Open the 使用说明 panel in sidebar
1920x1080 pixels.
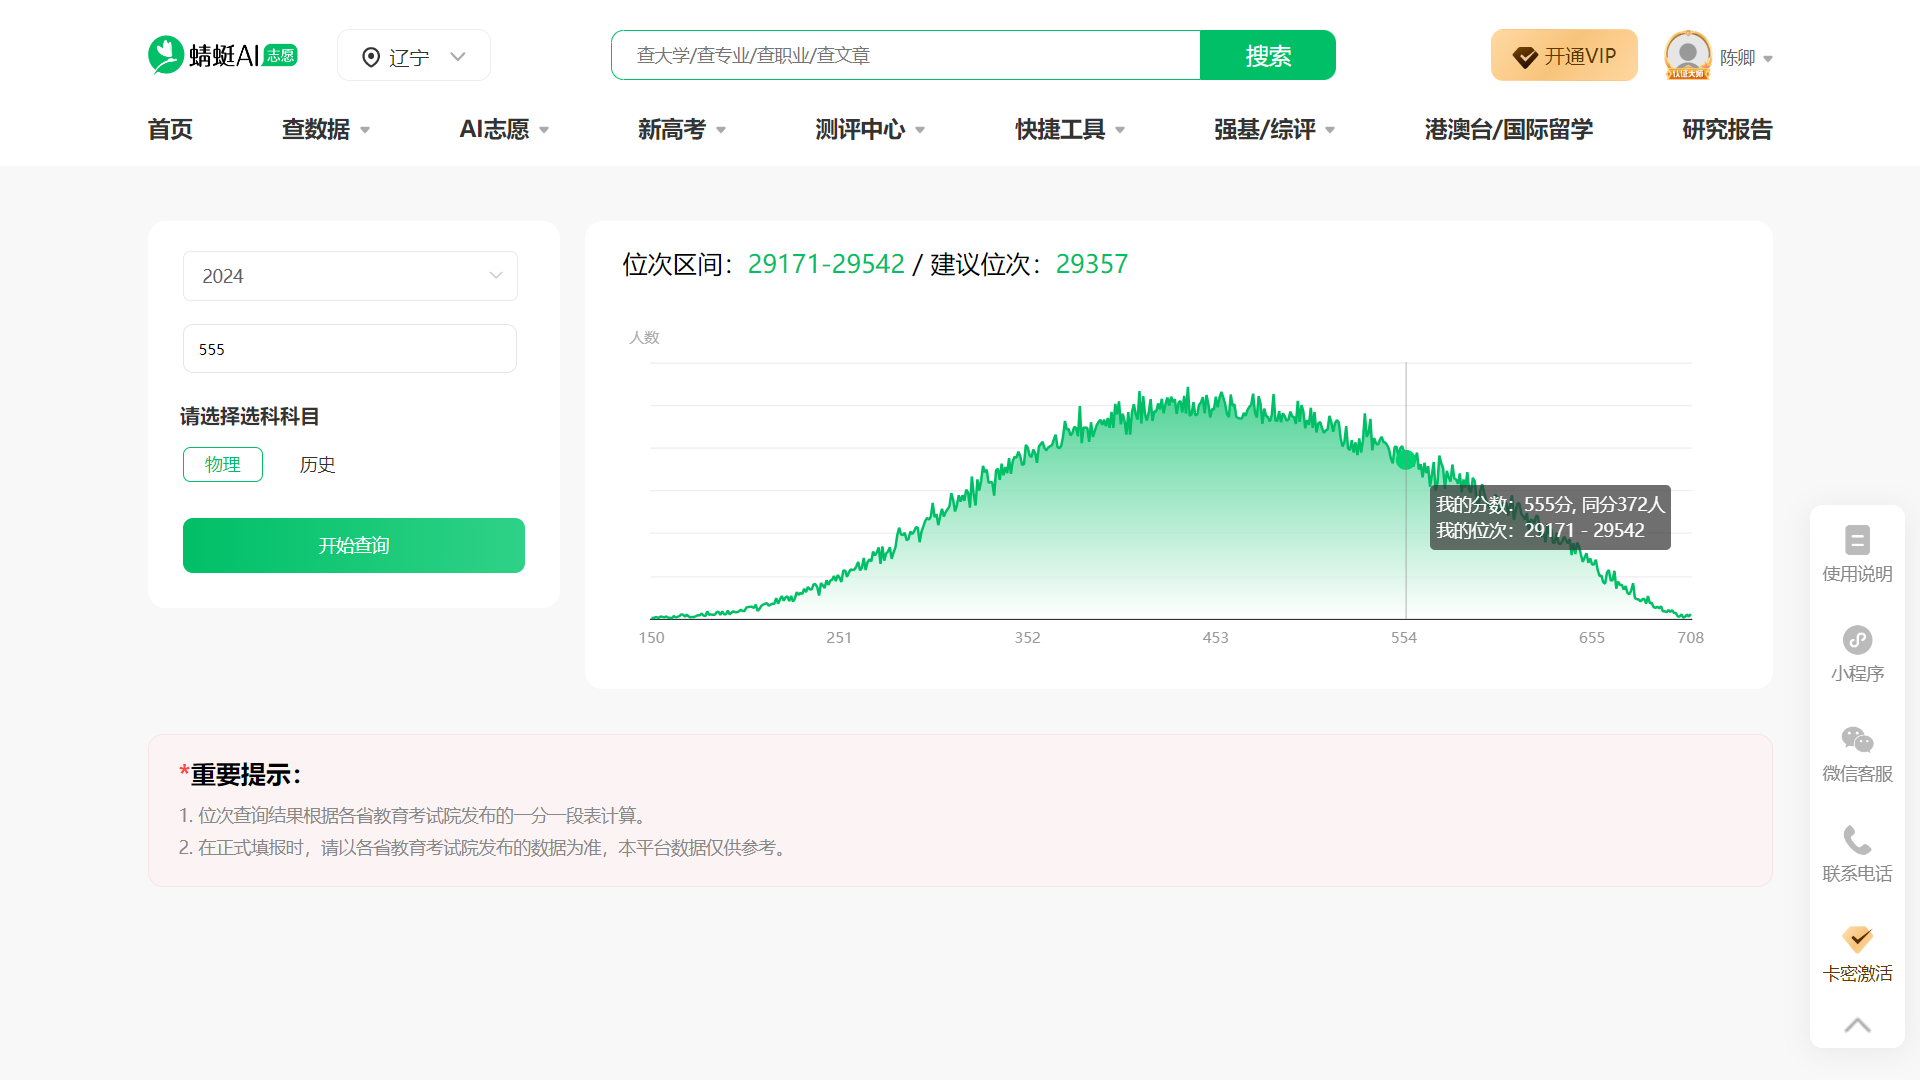click(x=1857, y=553)
